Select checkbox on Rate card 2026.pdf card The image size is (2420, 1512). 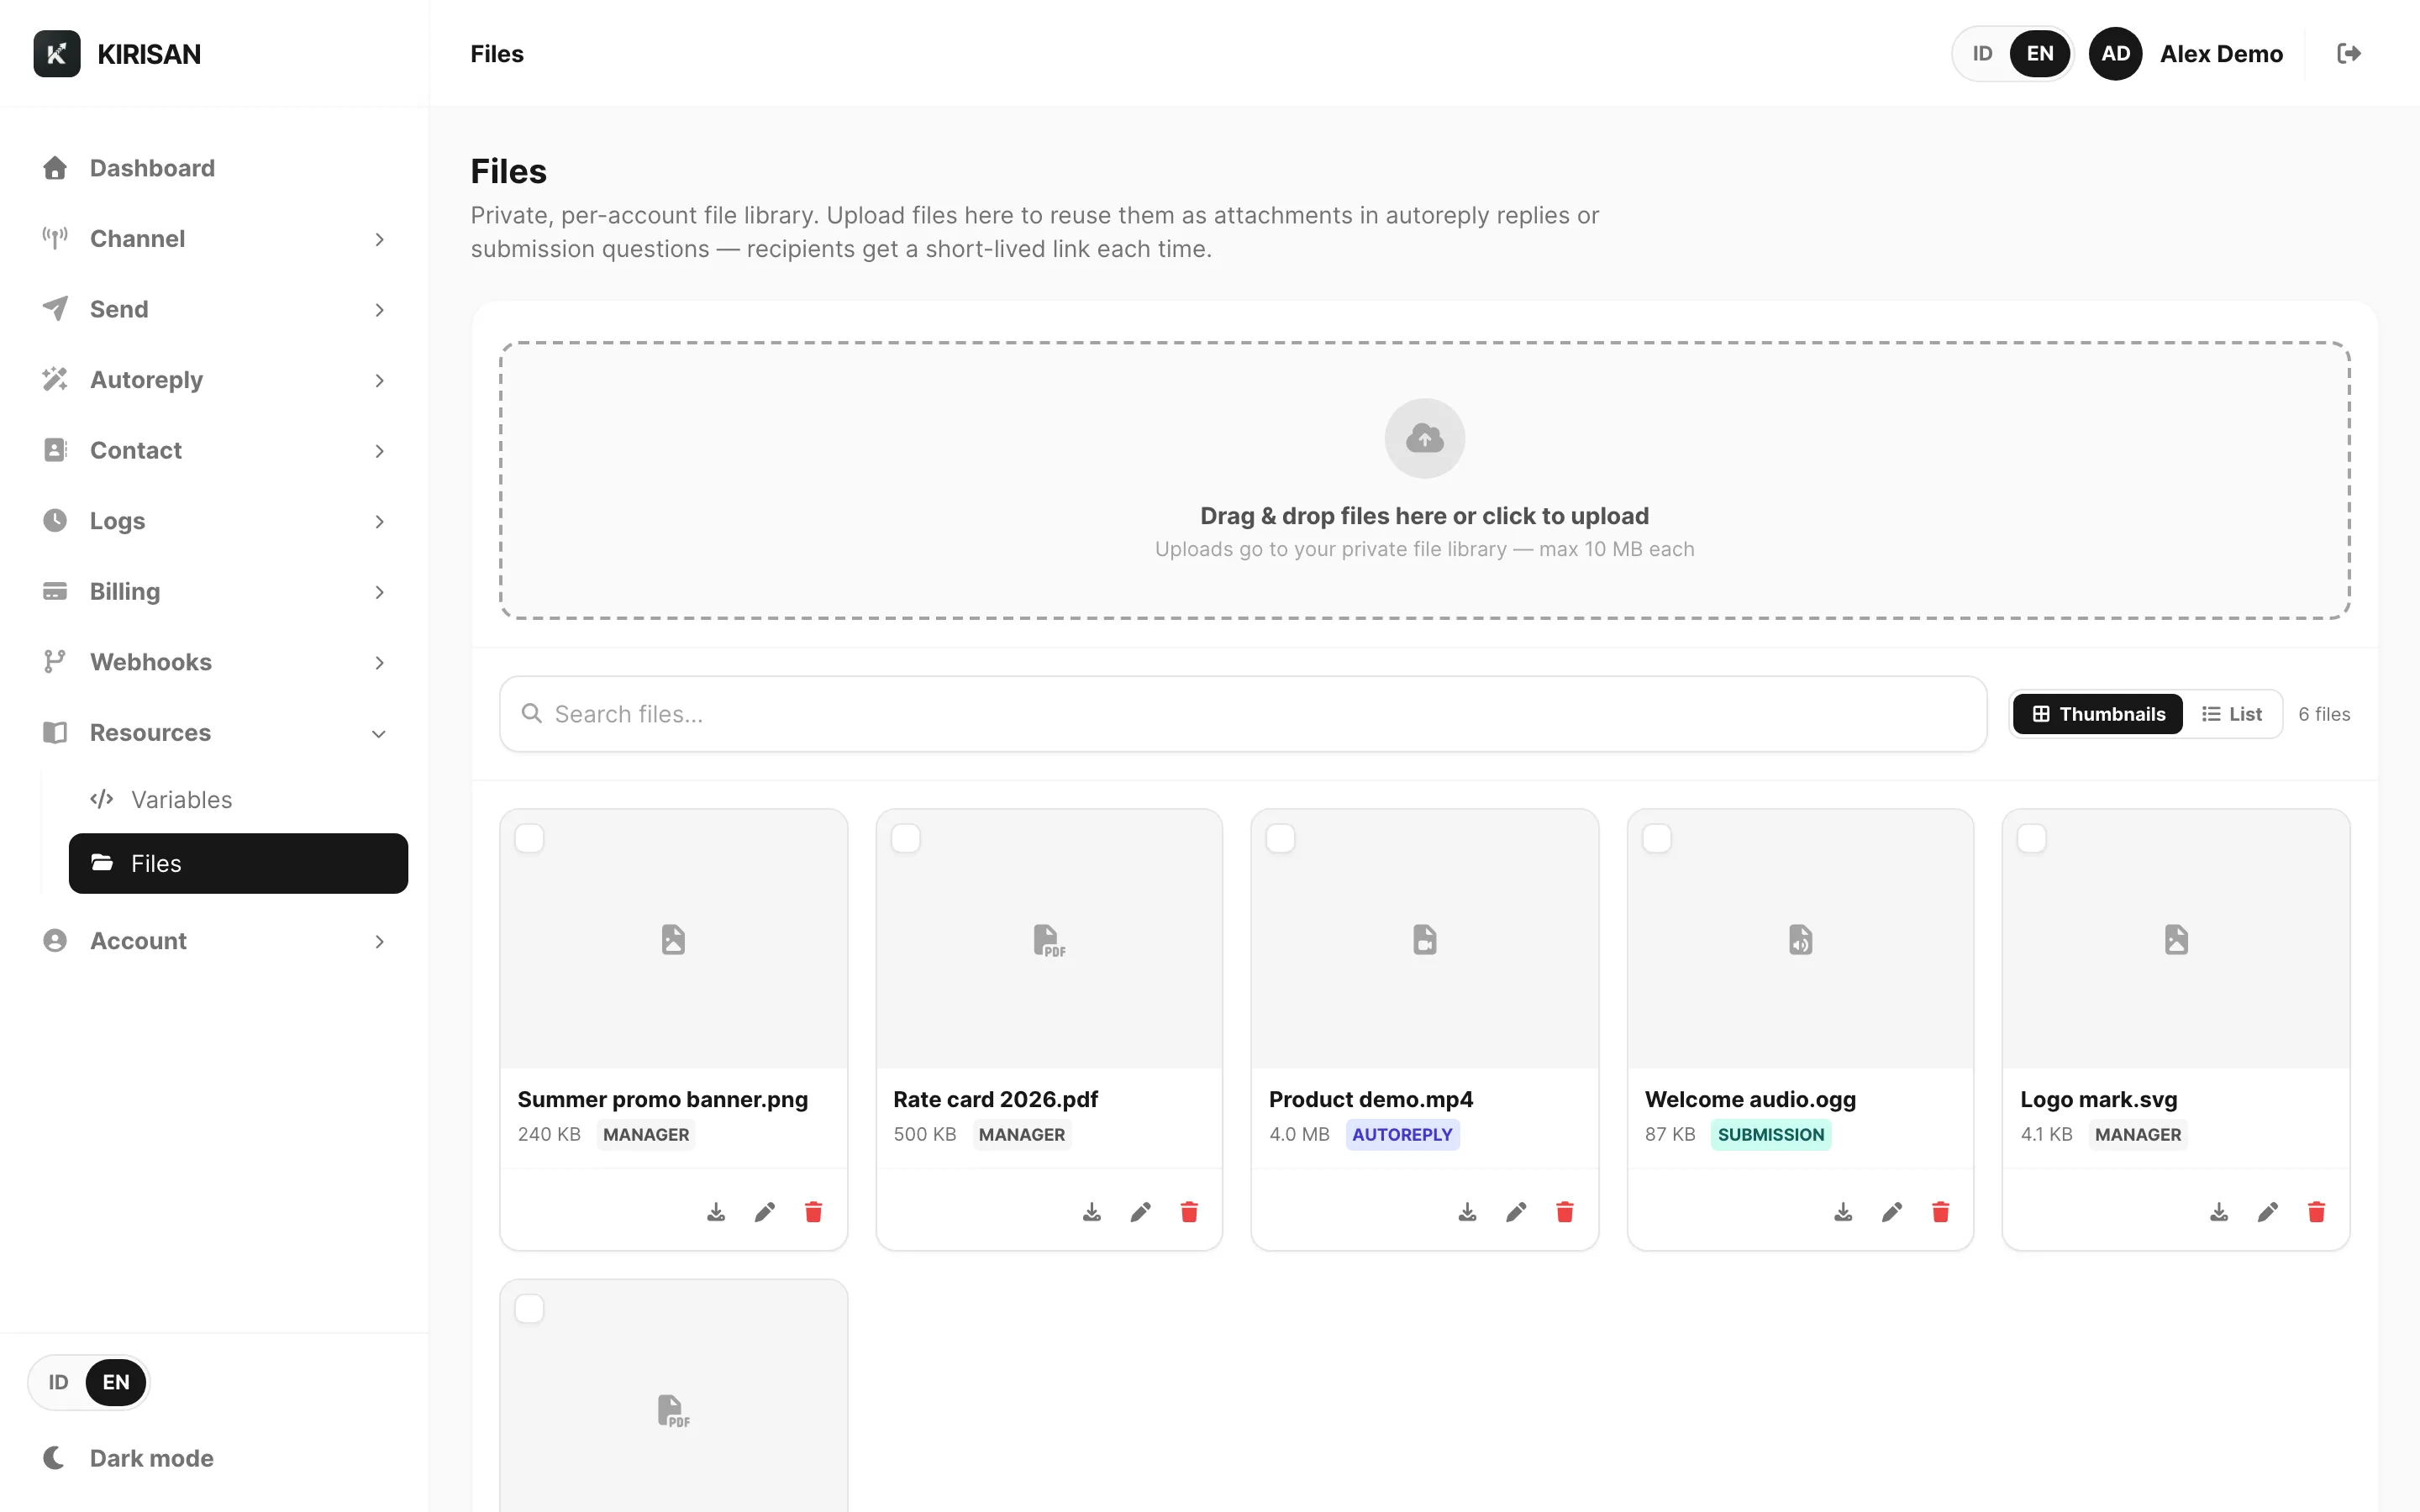[905, 838]
